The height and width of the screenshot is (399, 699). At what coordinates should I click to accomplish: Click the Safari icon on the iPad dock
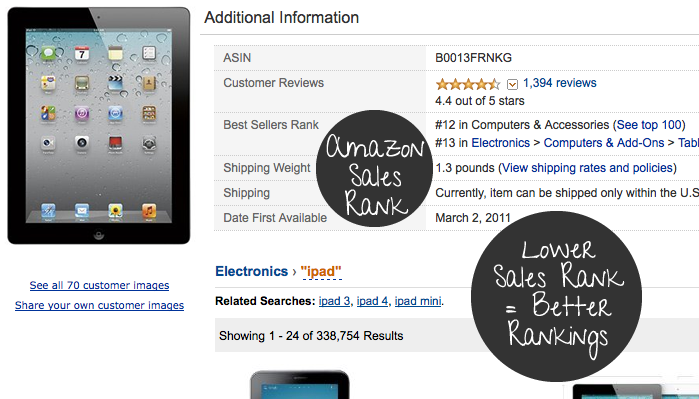pyautogui.click(x=48, y=210)
